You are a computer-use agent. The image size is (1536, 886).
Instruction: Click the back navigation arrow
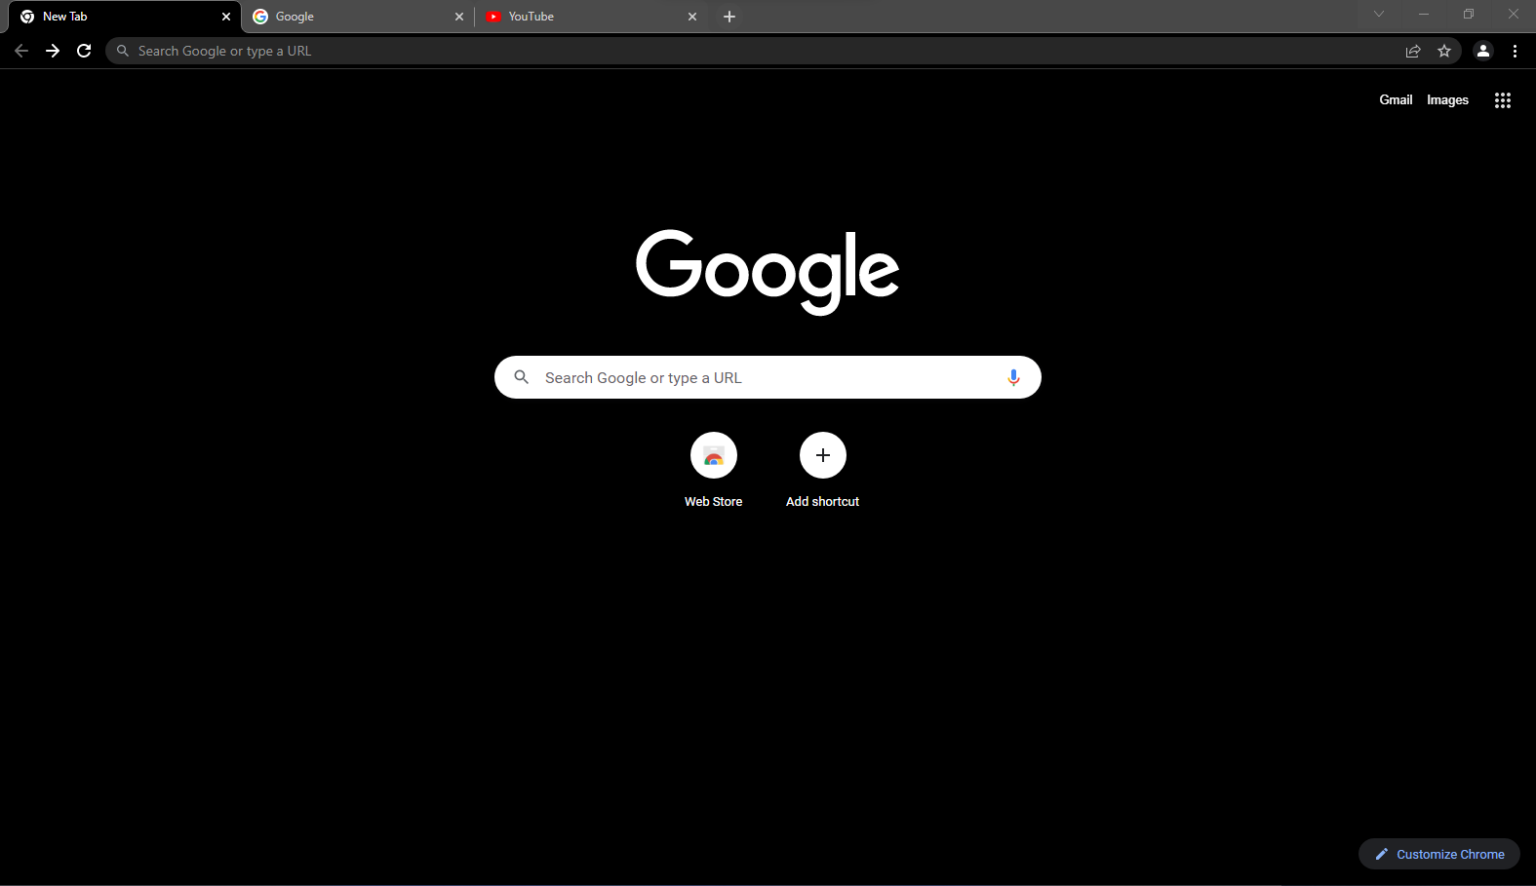click(21, 50)
